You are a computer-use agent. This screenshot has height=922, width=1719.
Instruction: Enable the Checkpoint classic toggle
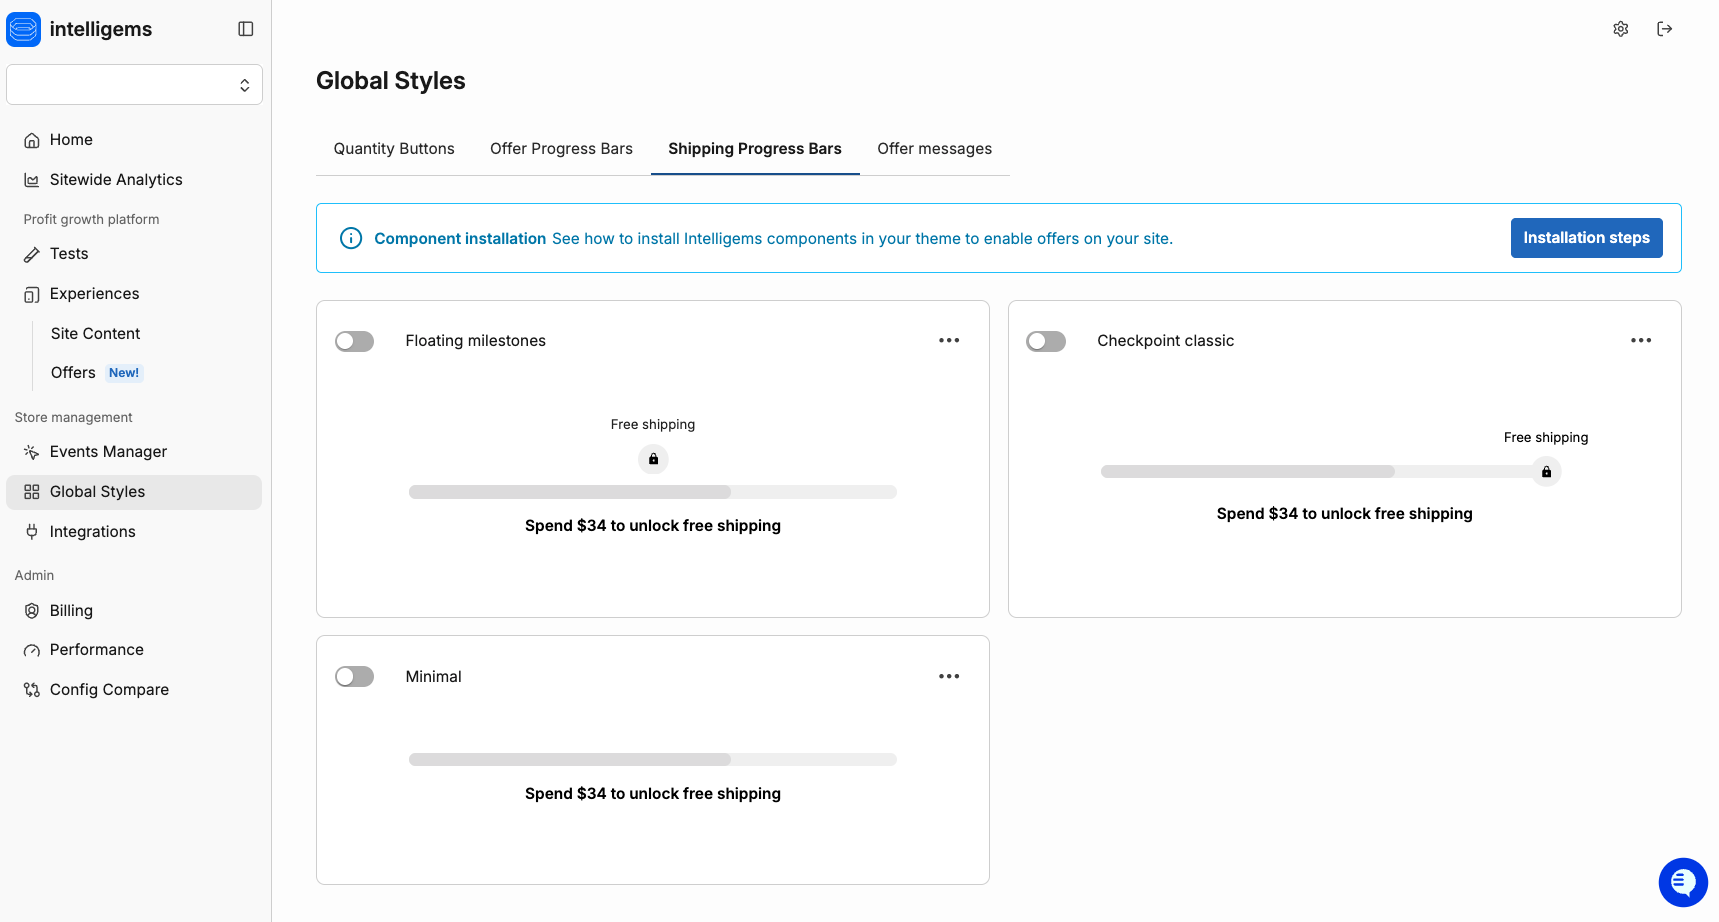coord(1046,341)
